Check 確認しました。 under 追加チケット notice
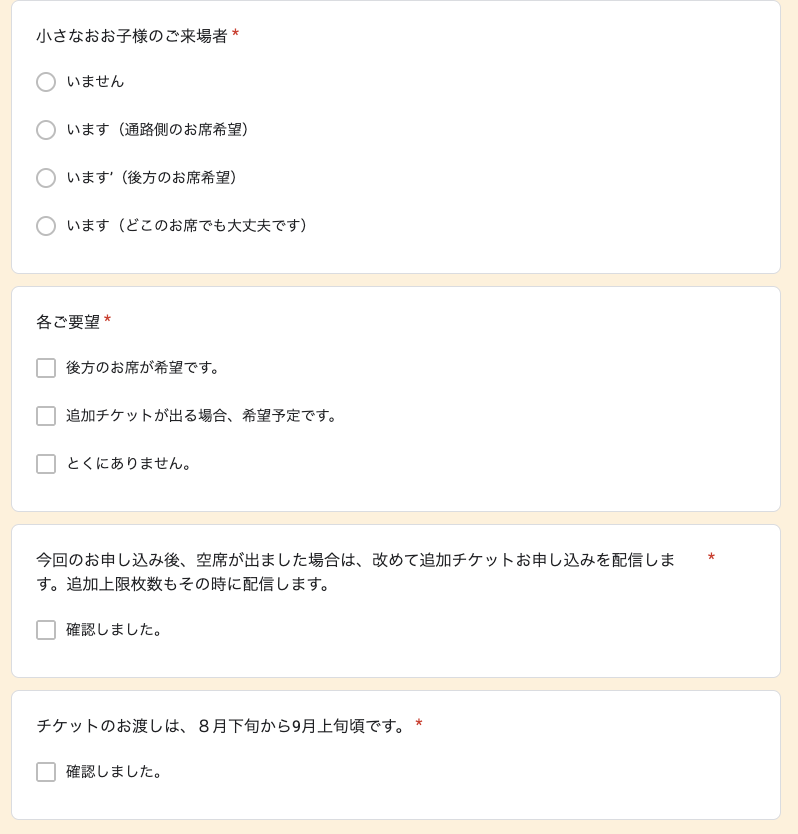 click(46, 630)
